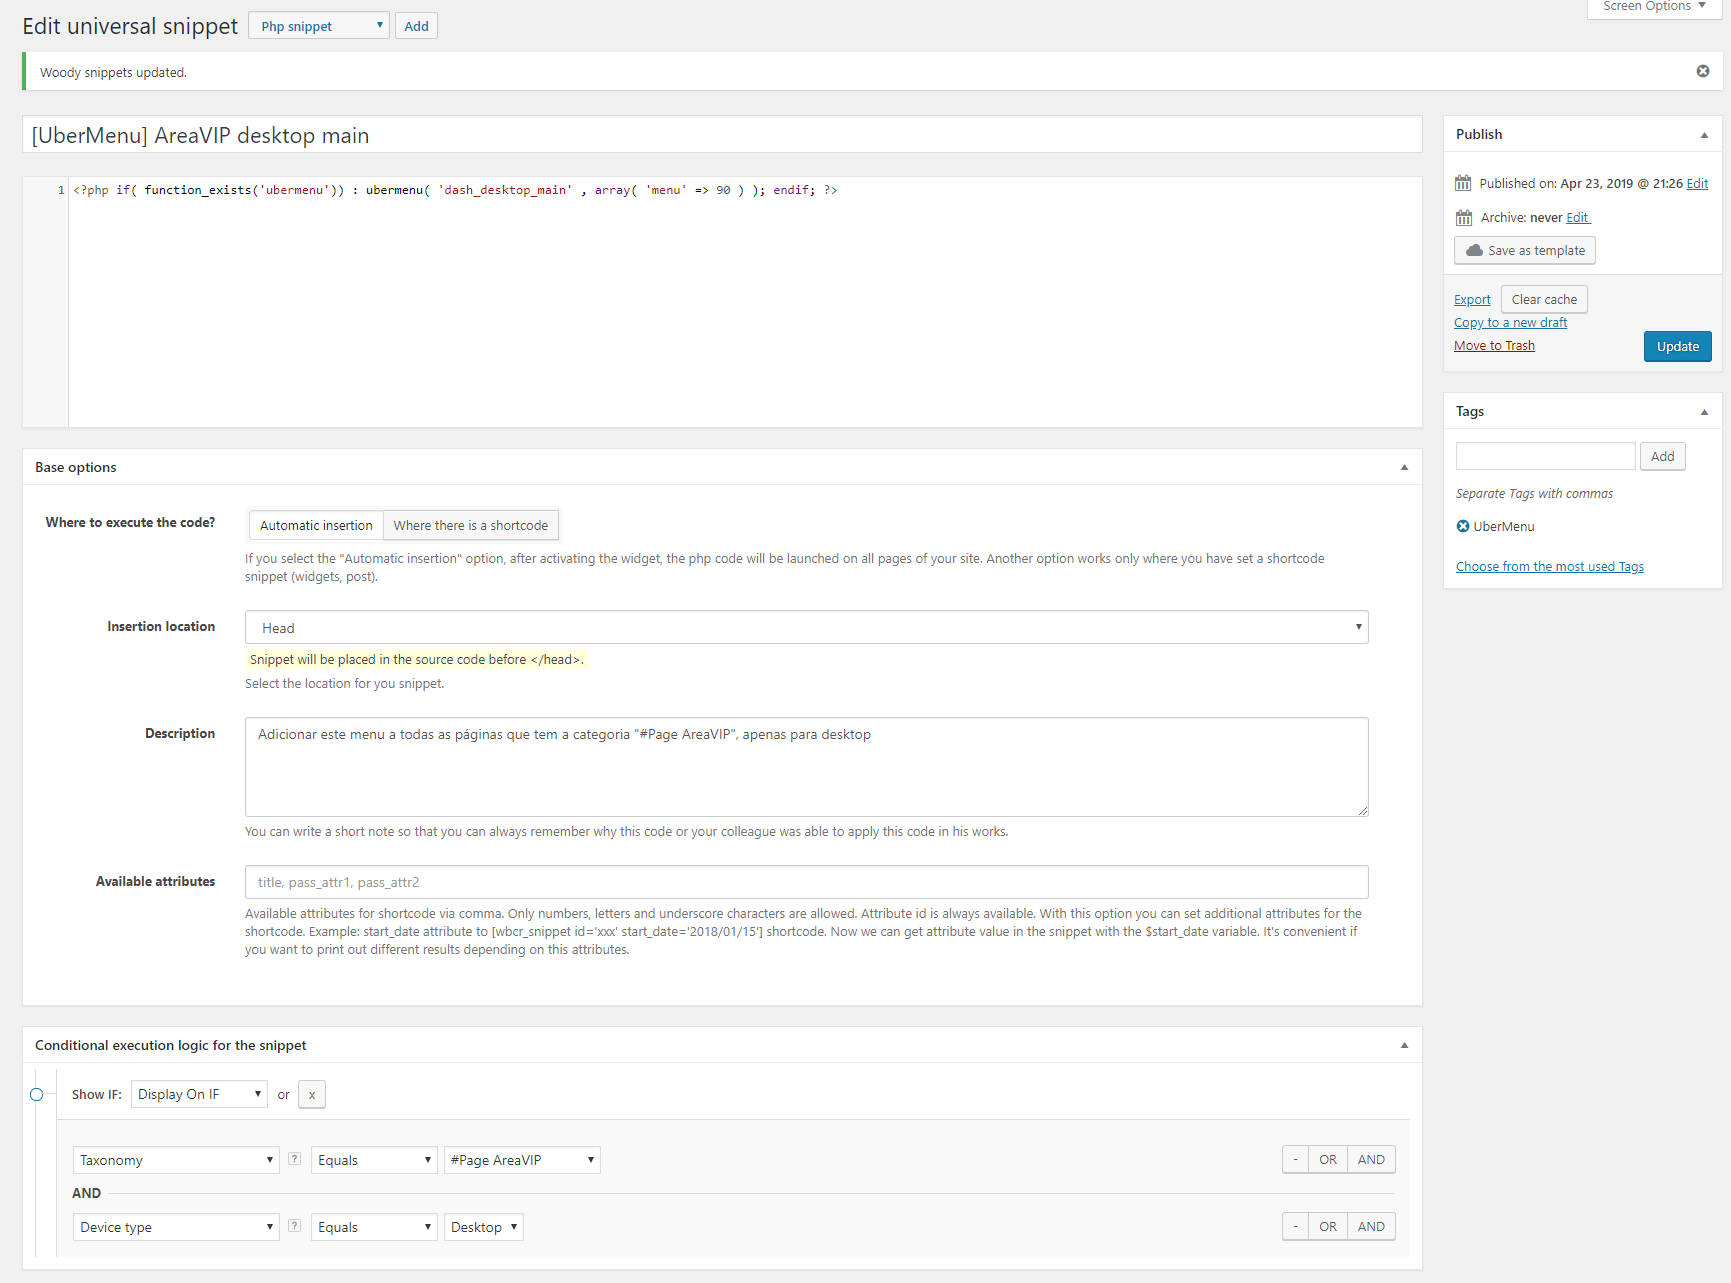Image resolution: width=1731 pixels, height=1283 pixels.
Task: Click the 'Snippet will be placed' highlighted note
Action: pos(416,659)
